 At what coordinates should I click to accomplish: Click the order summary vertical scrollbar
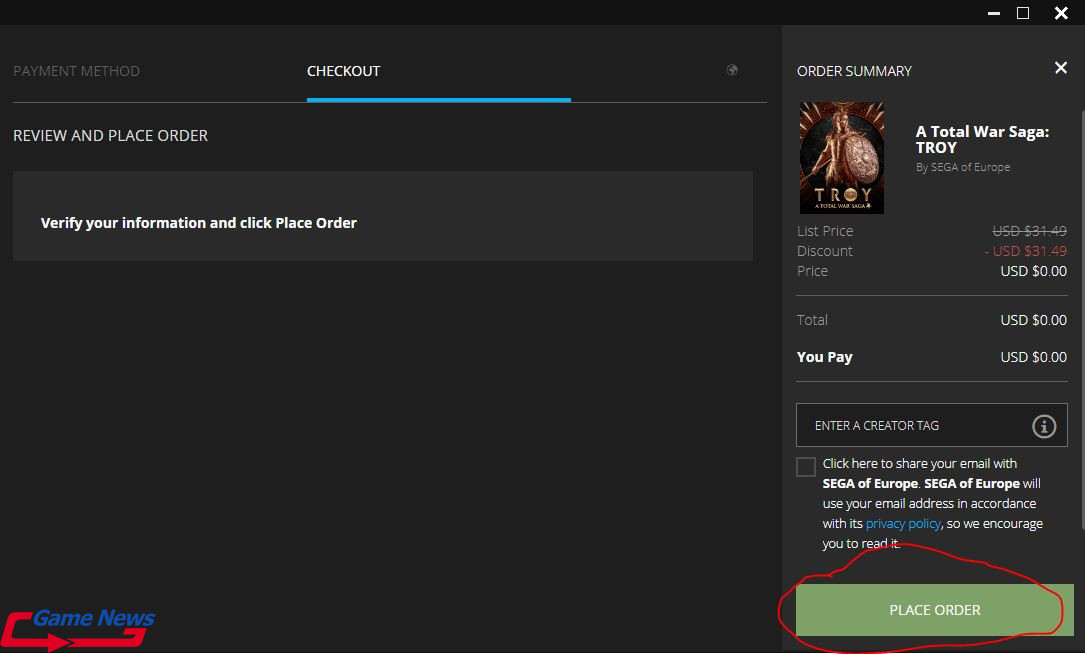(1080, 300)
